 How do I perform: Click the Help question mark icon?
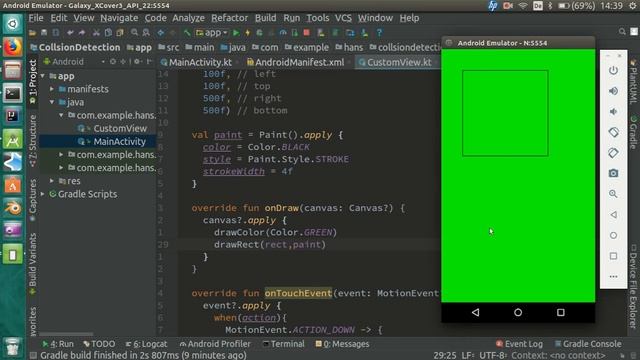click(x=380, y=33)
